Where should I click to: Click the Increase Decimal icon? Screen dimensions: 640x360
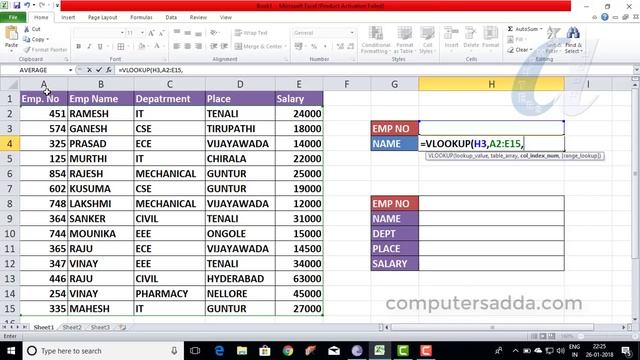point(340,46)
